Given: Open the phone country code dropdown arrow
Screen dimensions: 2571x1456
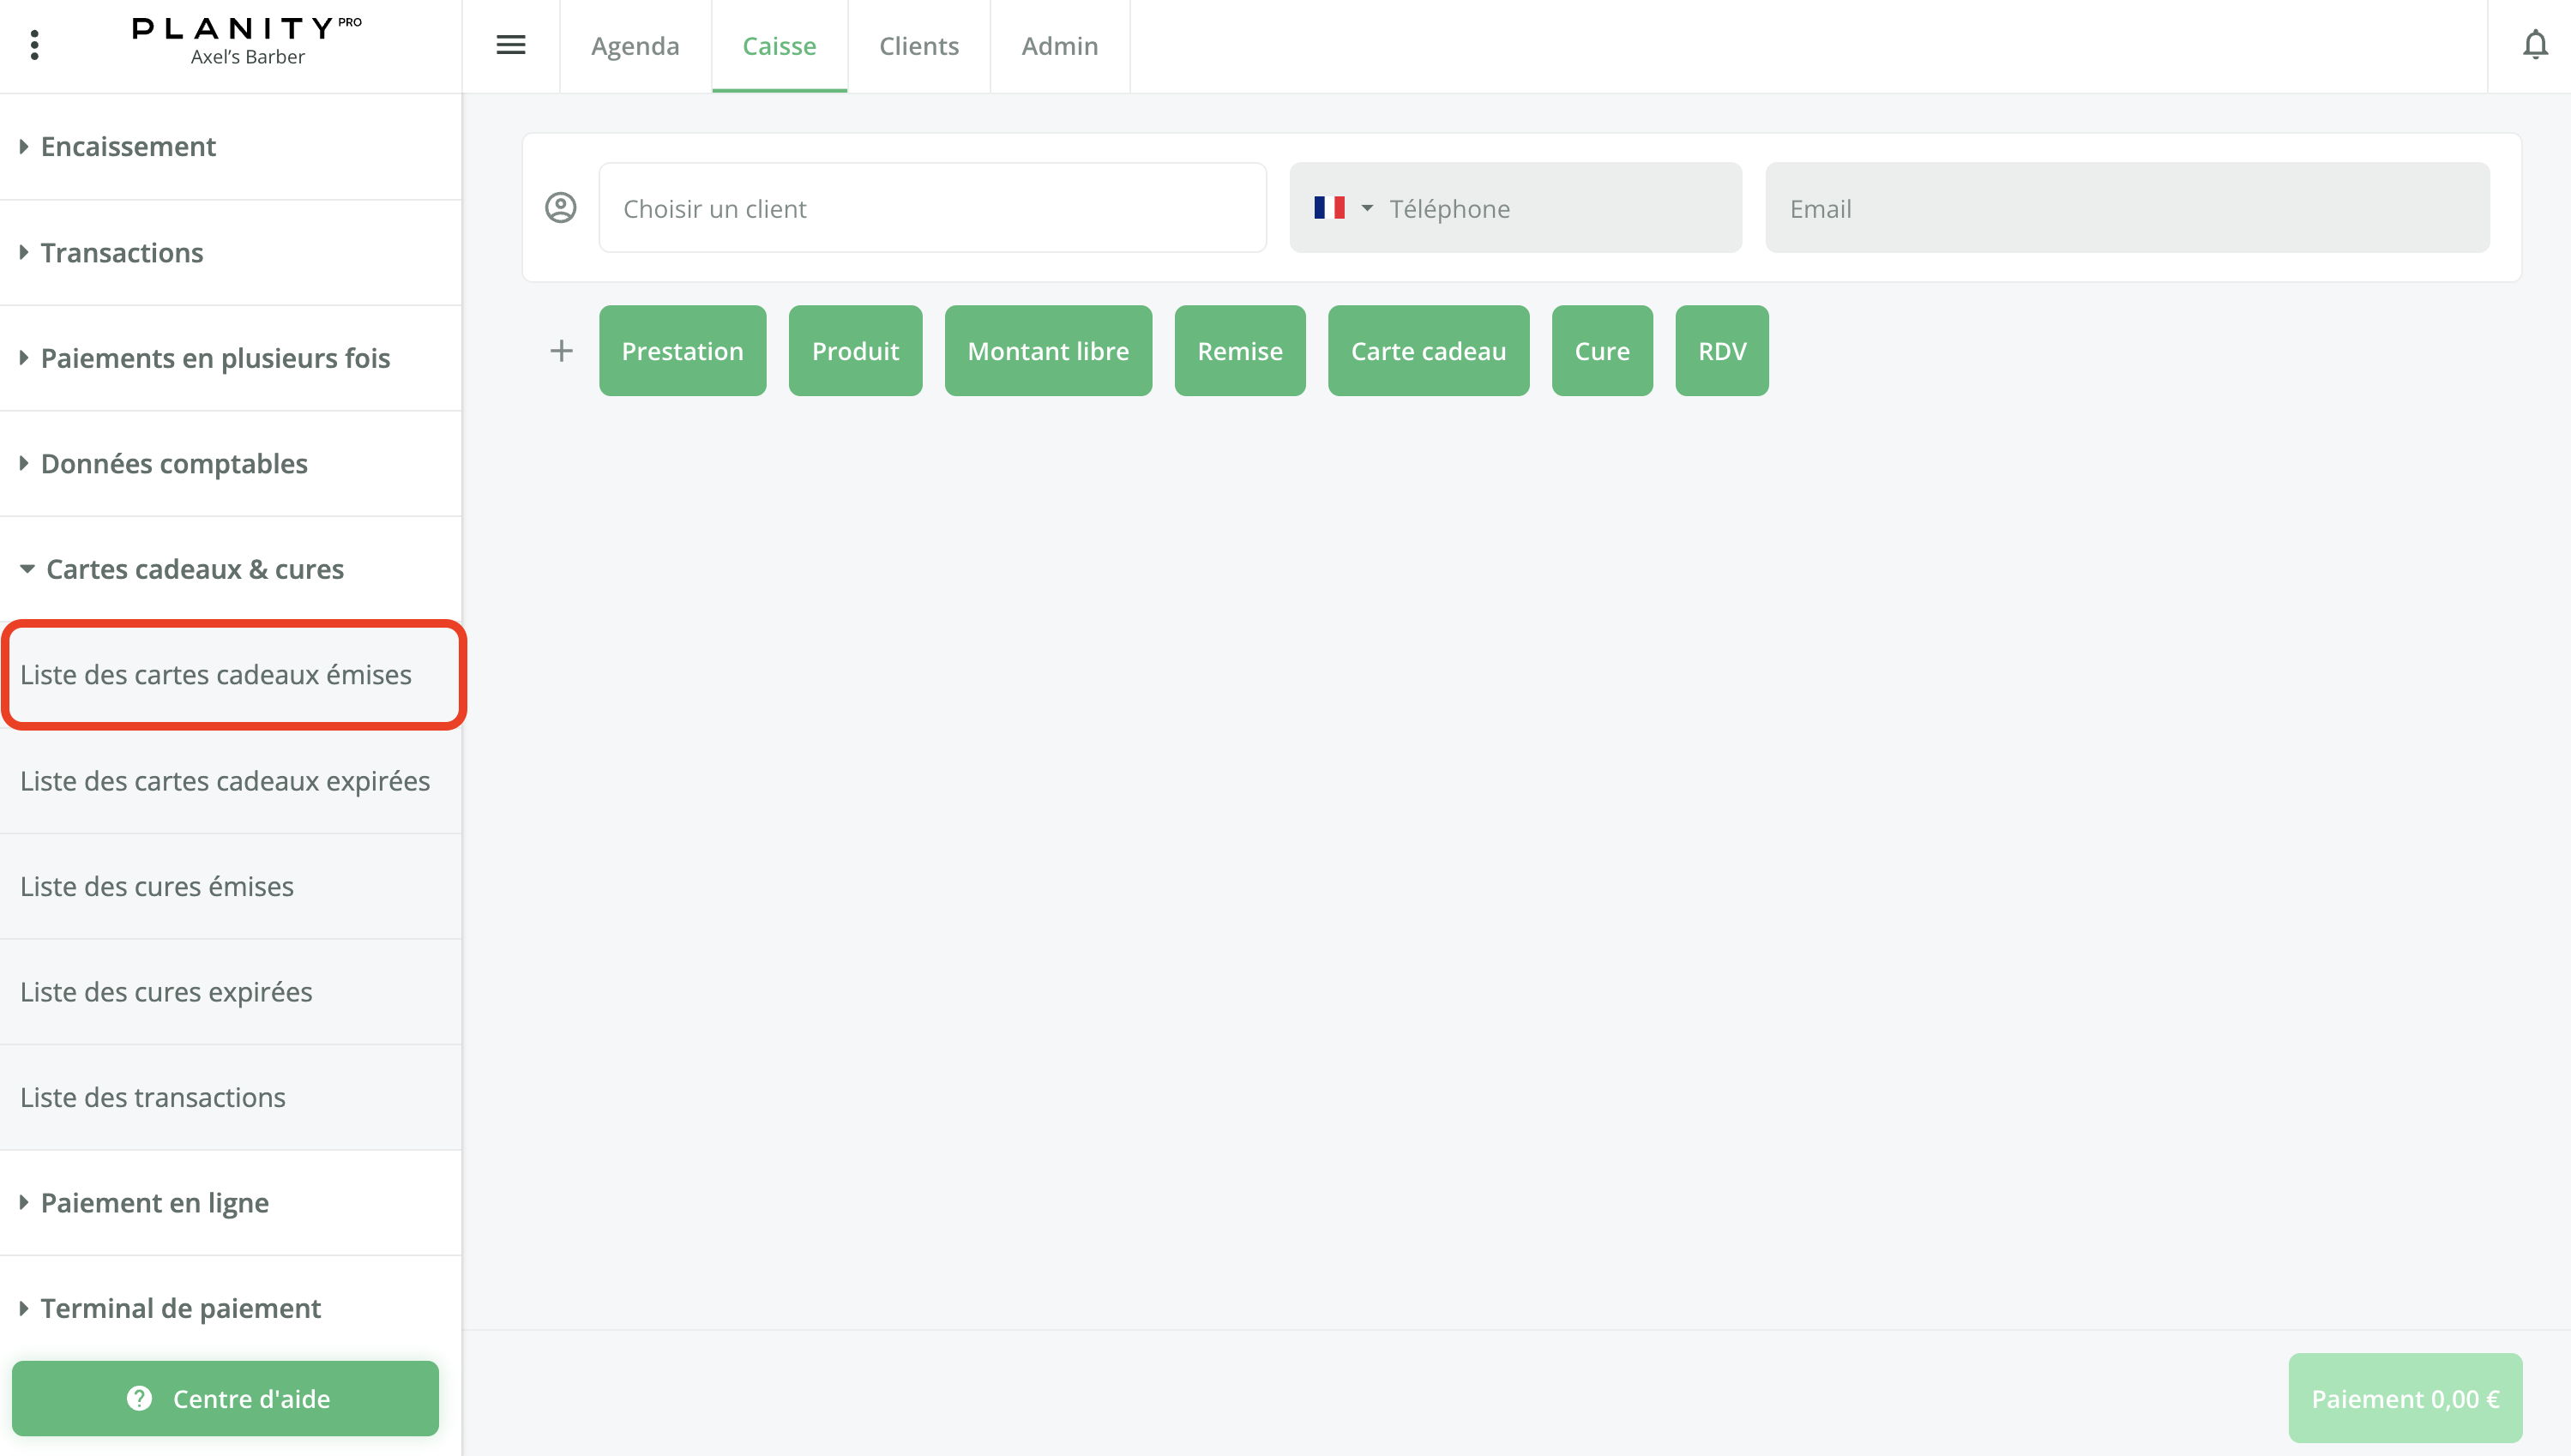Looking at the screenshot, I should click(1367, 208).
